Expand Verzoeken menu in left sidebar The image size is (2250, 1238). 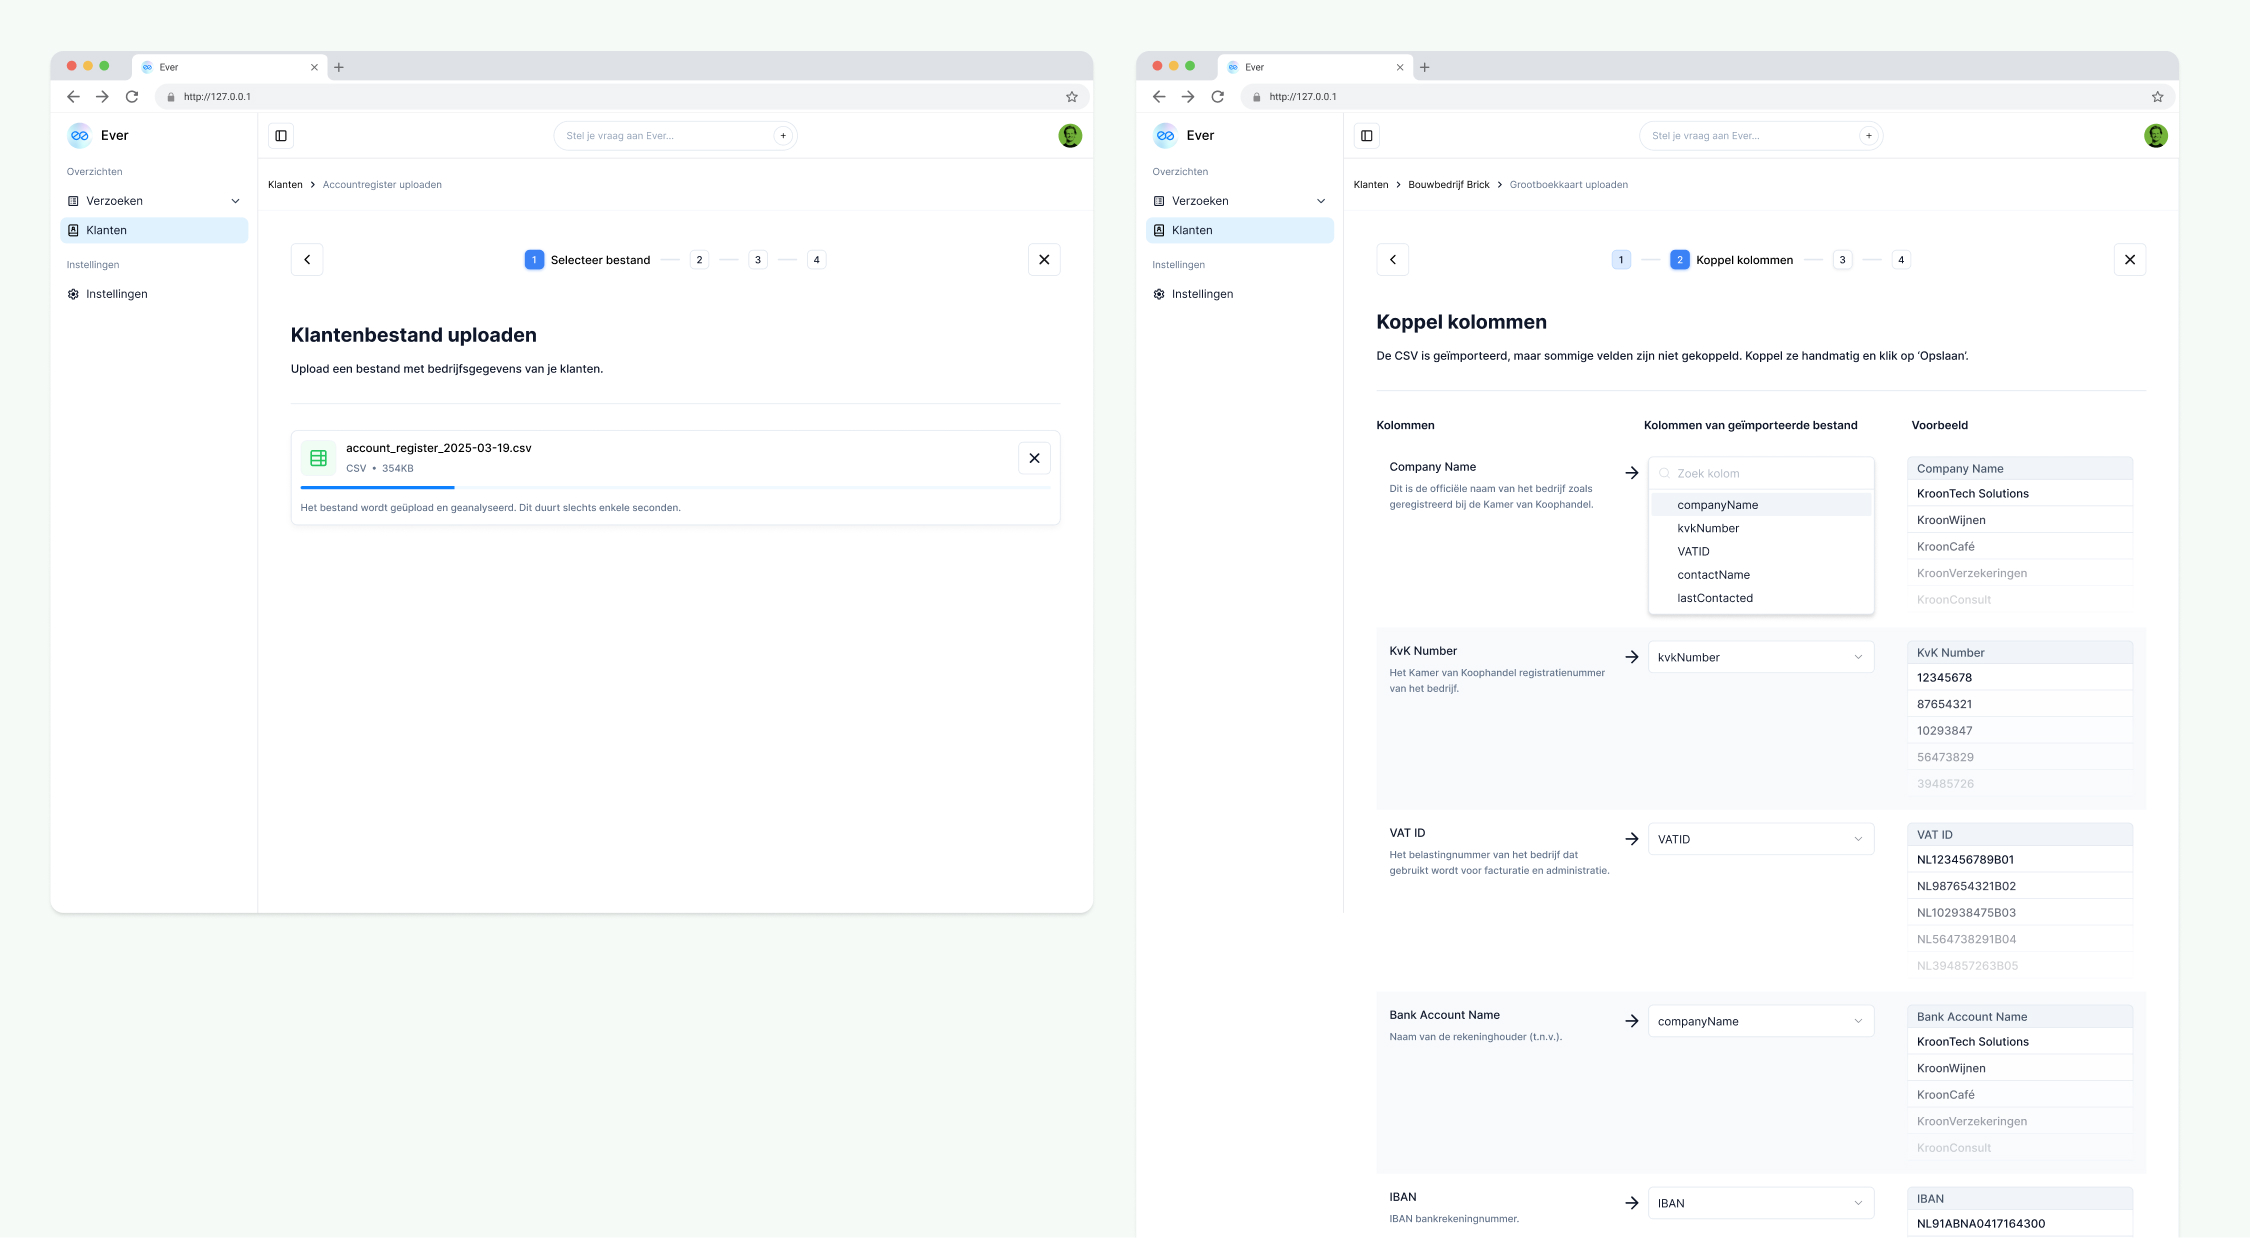click(x=236, y=201)
